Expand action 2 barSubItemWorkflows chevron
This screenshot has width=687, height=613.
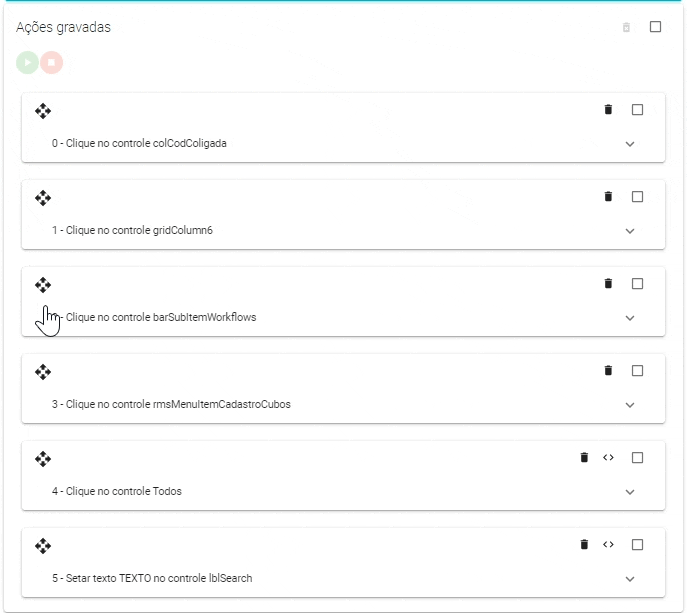[630, 318]
